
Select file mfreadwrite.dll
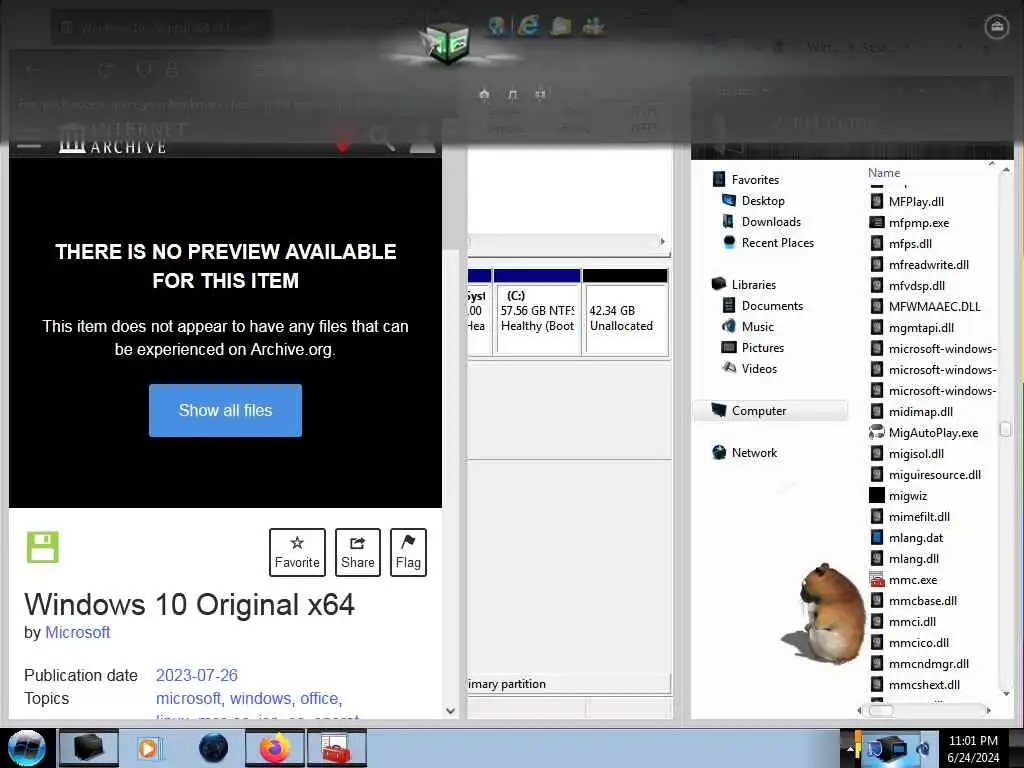coord(928,264)
